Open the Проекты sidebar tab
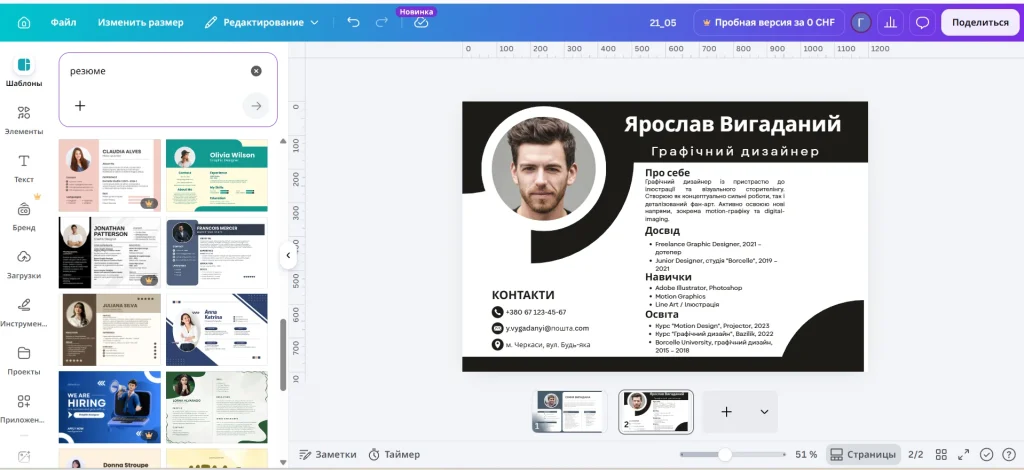Viewport: 1024px width, 470px height. (24, 360)
